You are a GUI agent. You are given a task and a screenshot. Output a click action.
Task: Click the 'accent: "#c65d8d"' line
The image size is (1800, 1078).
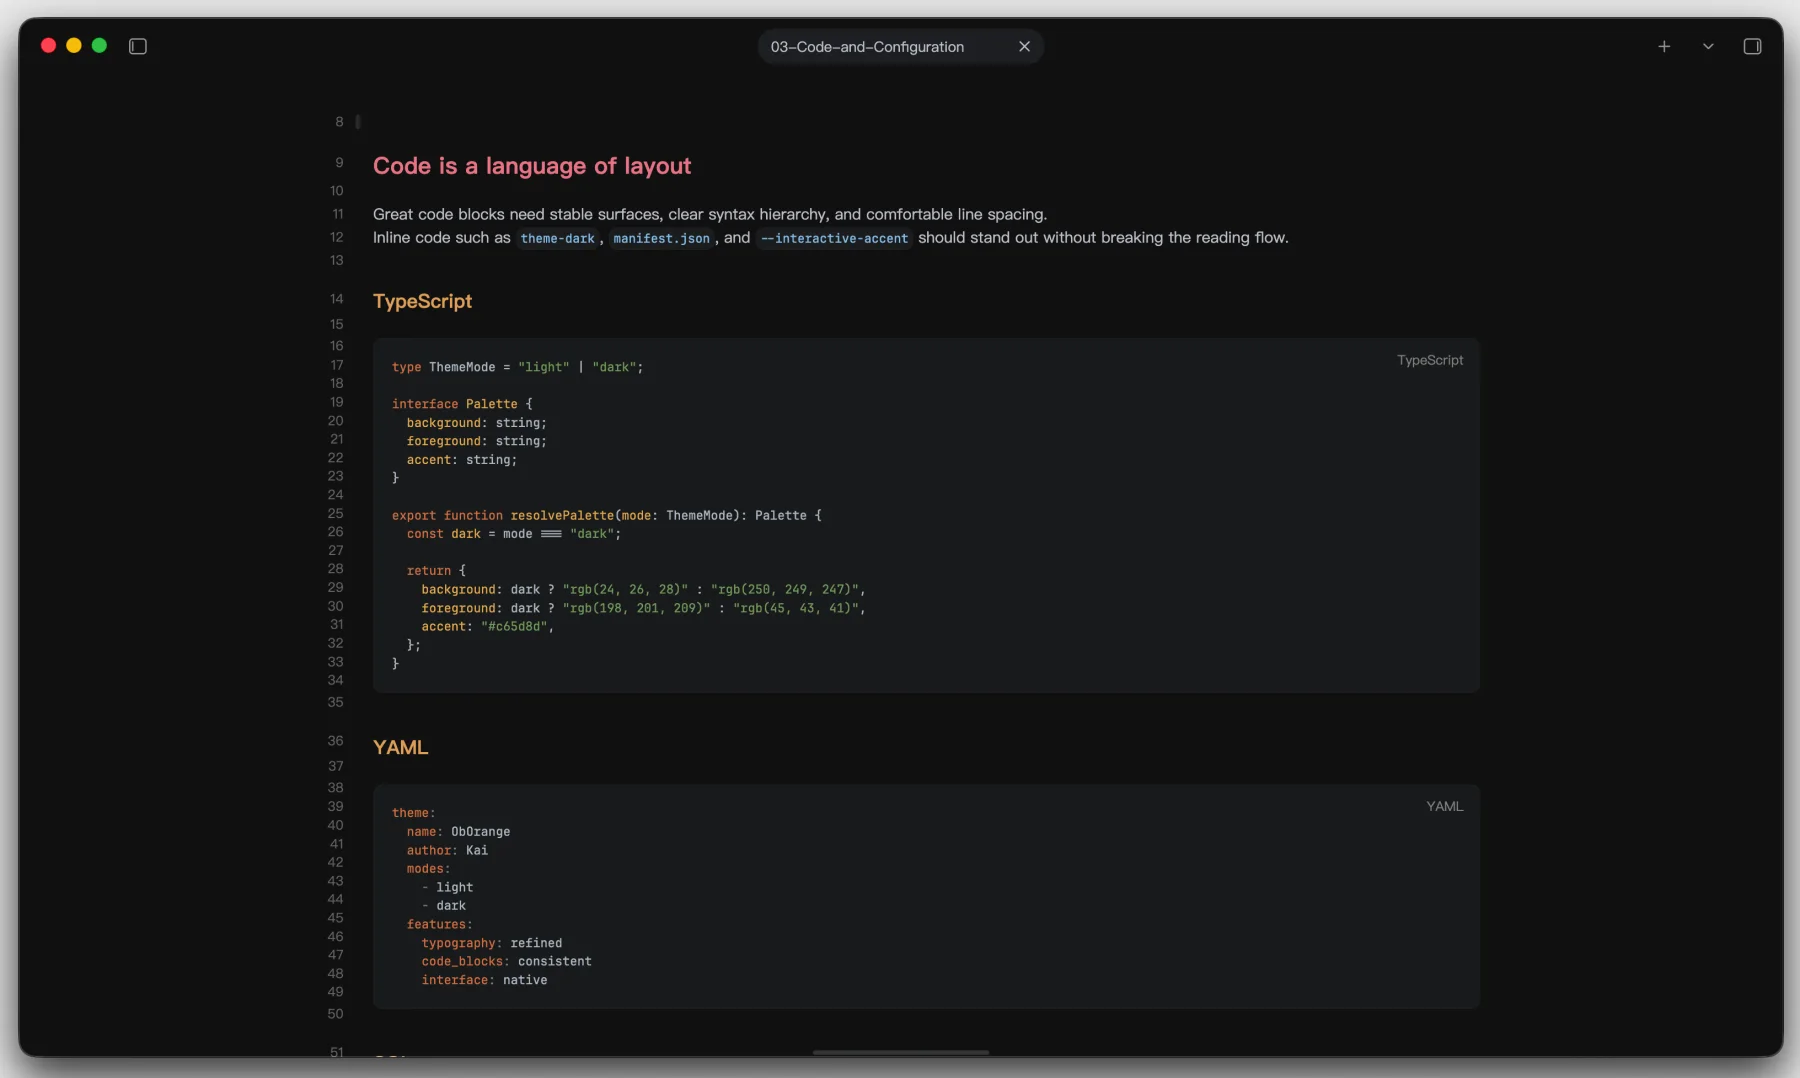tap(487, 627)
